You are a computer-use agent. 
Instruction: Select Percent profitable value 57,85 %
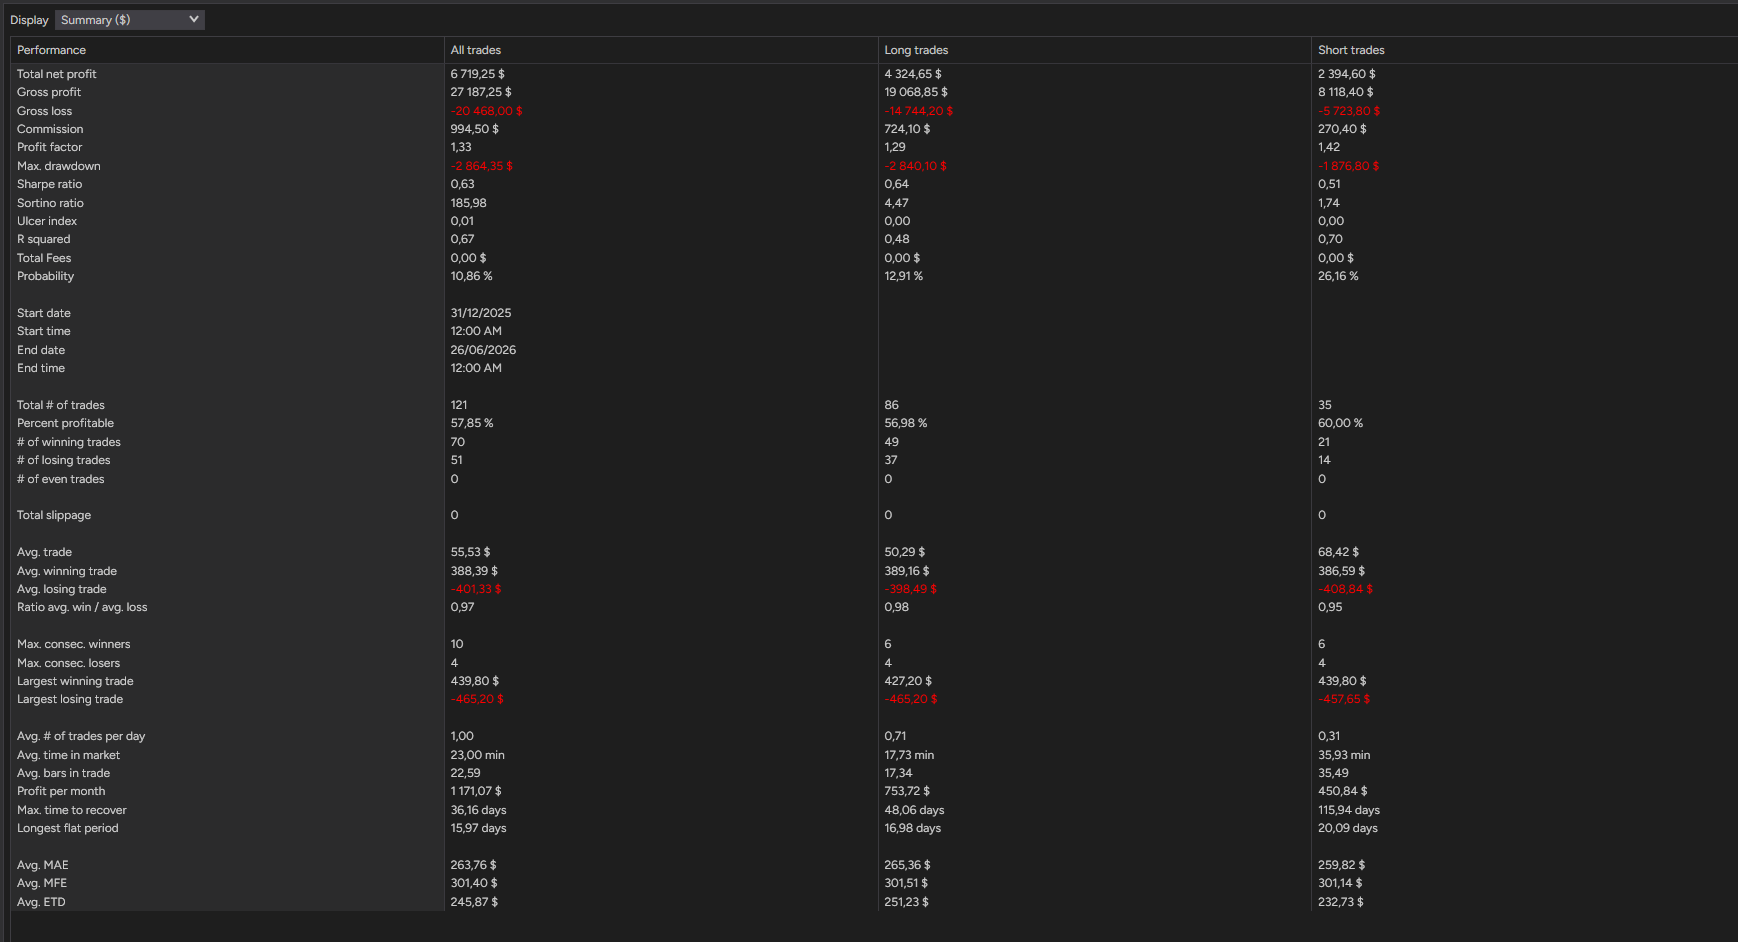click(x=472, y=423)
